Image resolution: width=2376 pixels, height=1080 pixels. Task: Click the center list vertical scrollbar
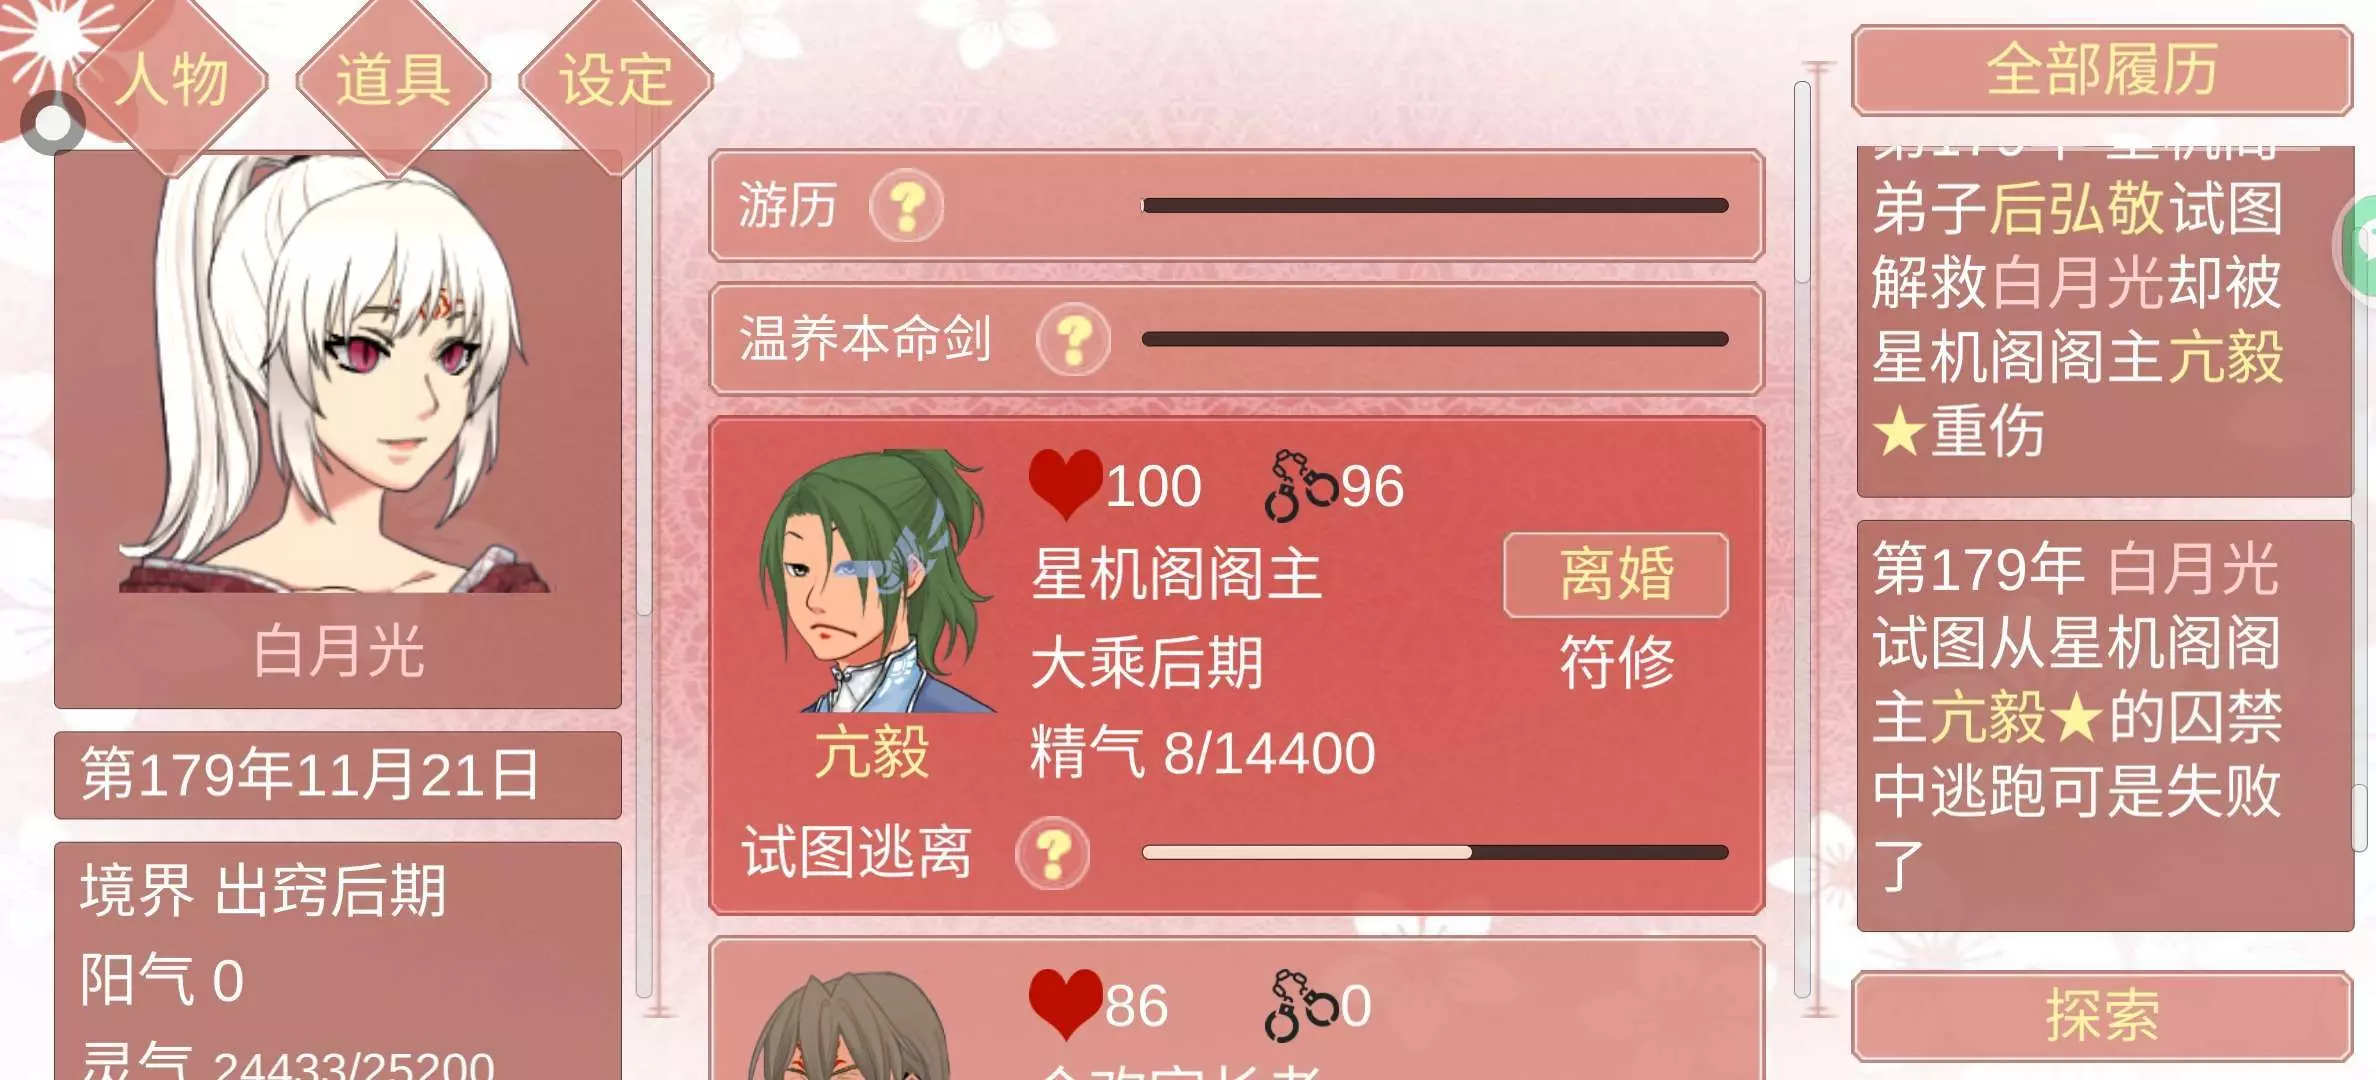click(x=1802, y=540)
